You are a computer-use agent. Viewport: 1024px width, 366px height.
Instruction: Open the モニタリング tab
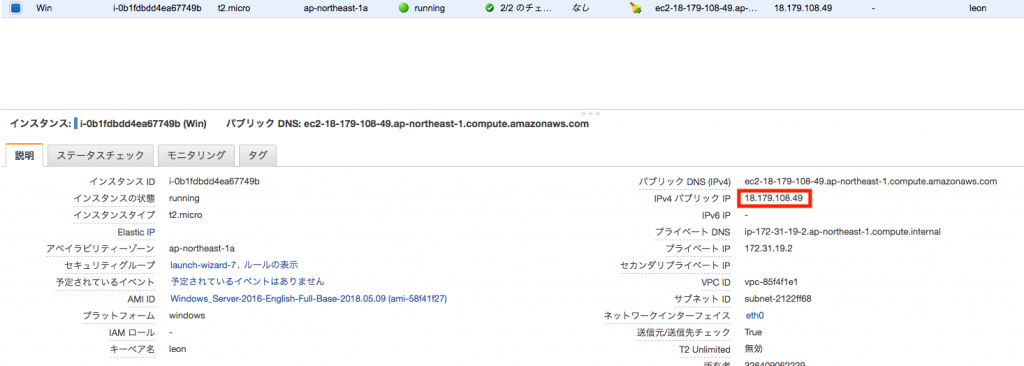196,156
